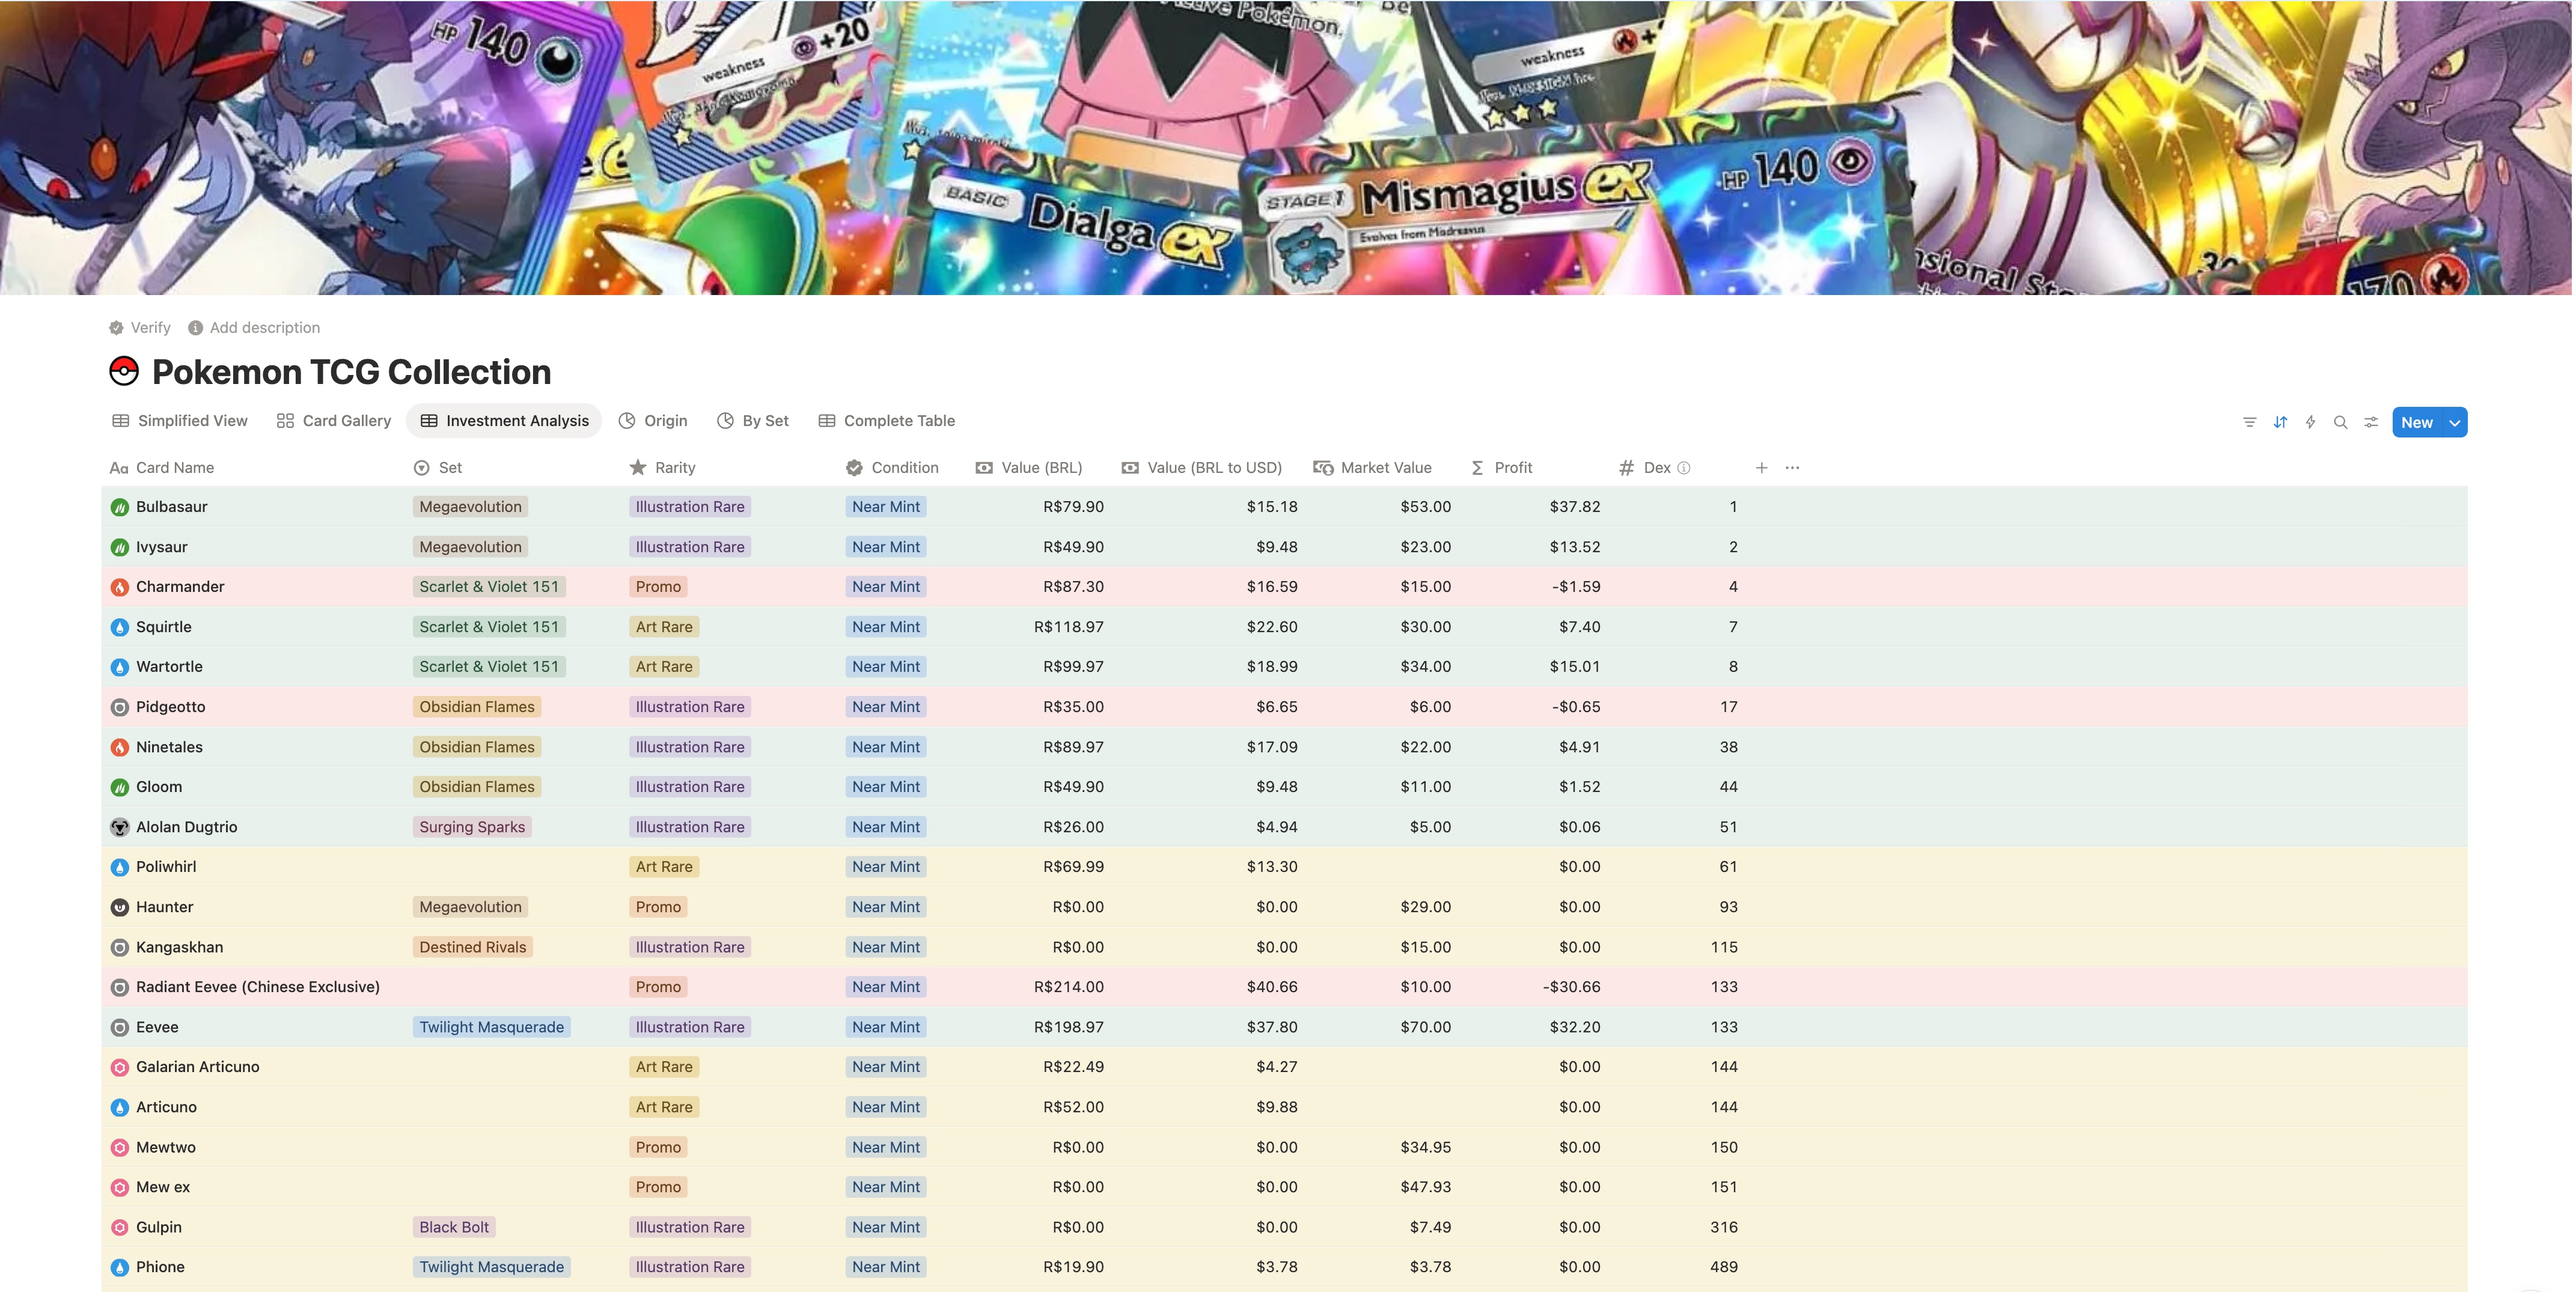Screen dimensions: 2576x1292
Task: Click the search magnifier icon
Action: (x=2340, y=422)
